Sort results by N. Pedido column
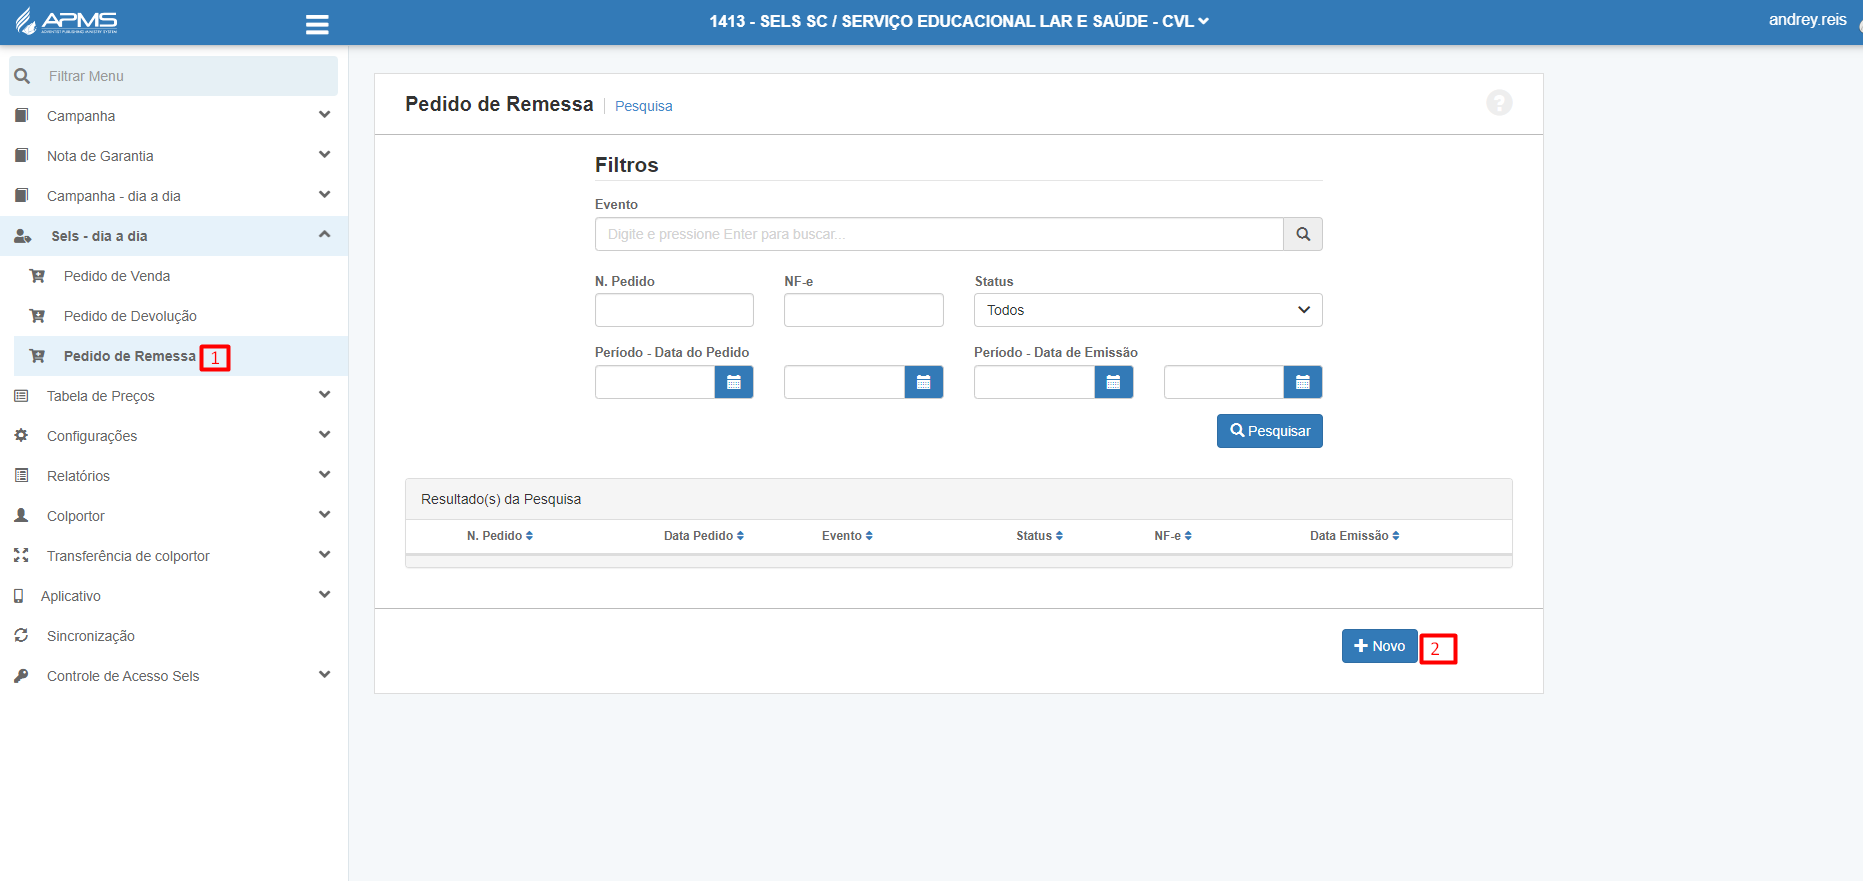The width and height of the screenshot is (1863, 881). click(x=500, y=536)
